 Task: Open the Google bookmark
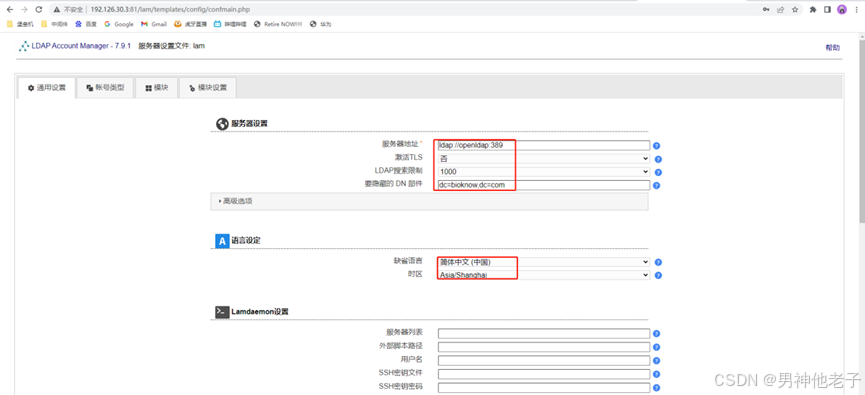(x=119, y=24)
